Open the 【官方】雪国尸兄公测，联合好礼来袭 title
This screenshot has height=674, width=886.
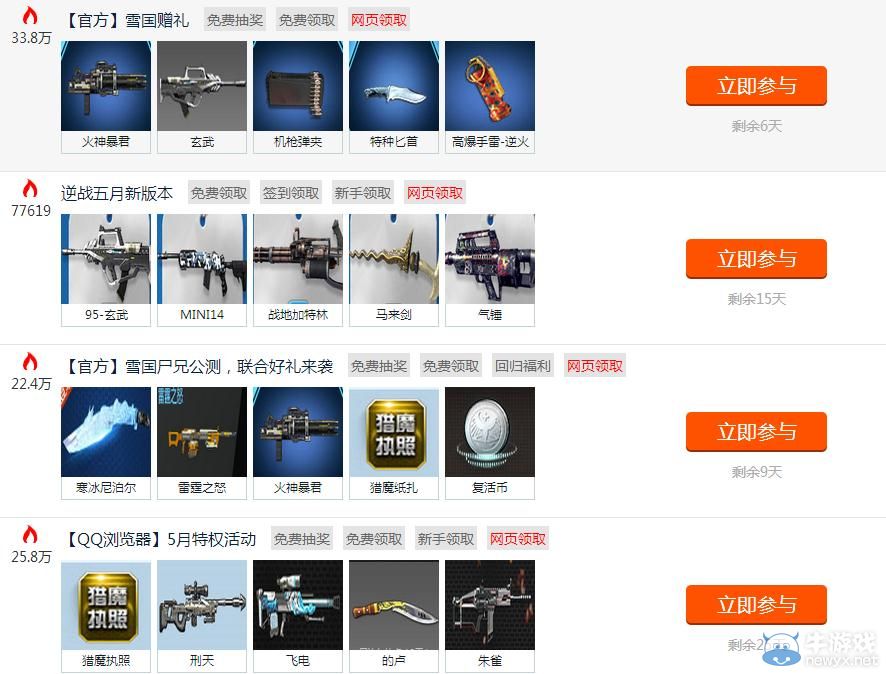coord(198,366)
